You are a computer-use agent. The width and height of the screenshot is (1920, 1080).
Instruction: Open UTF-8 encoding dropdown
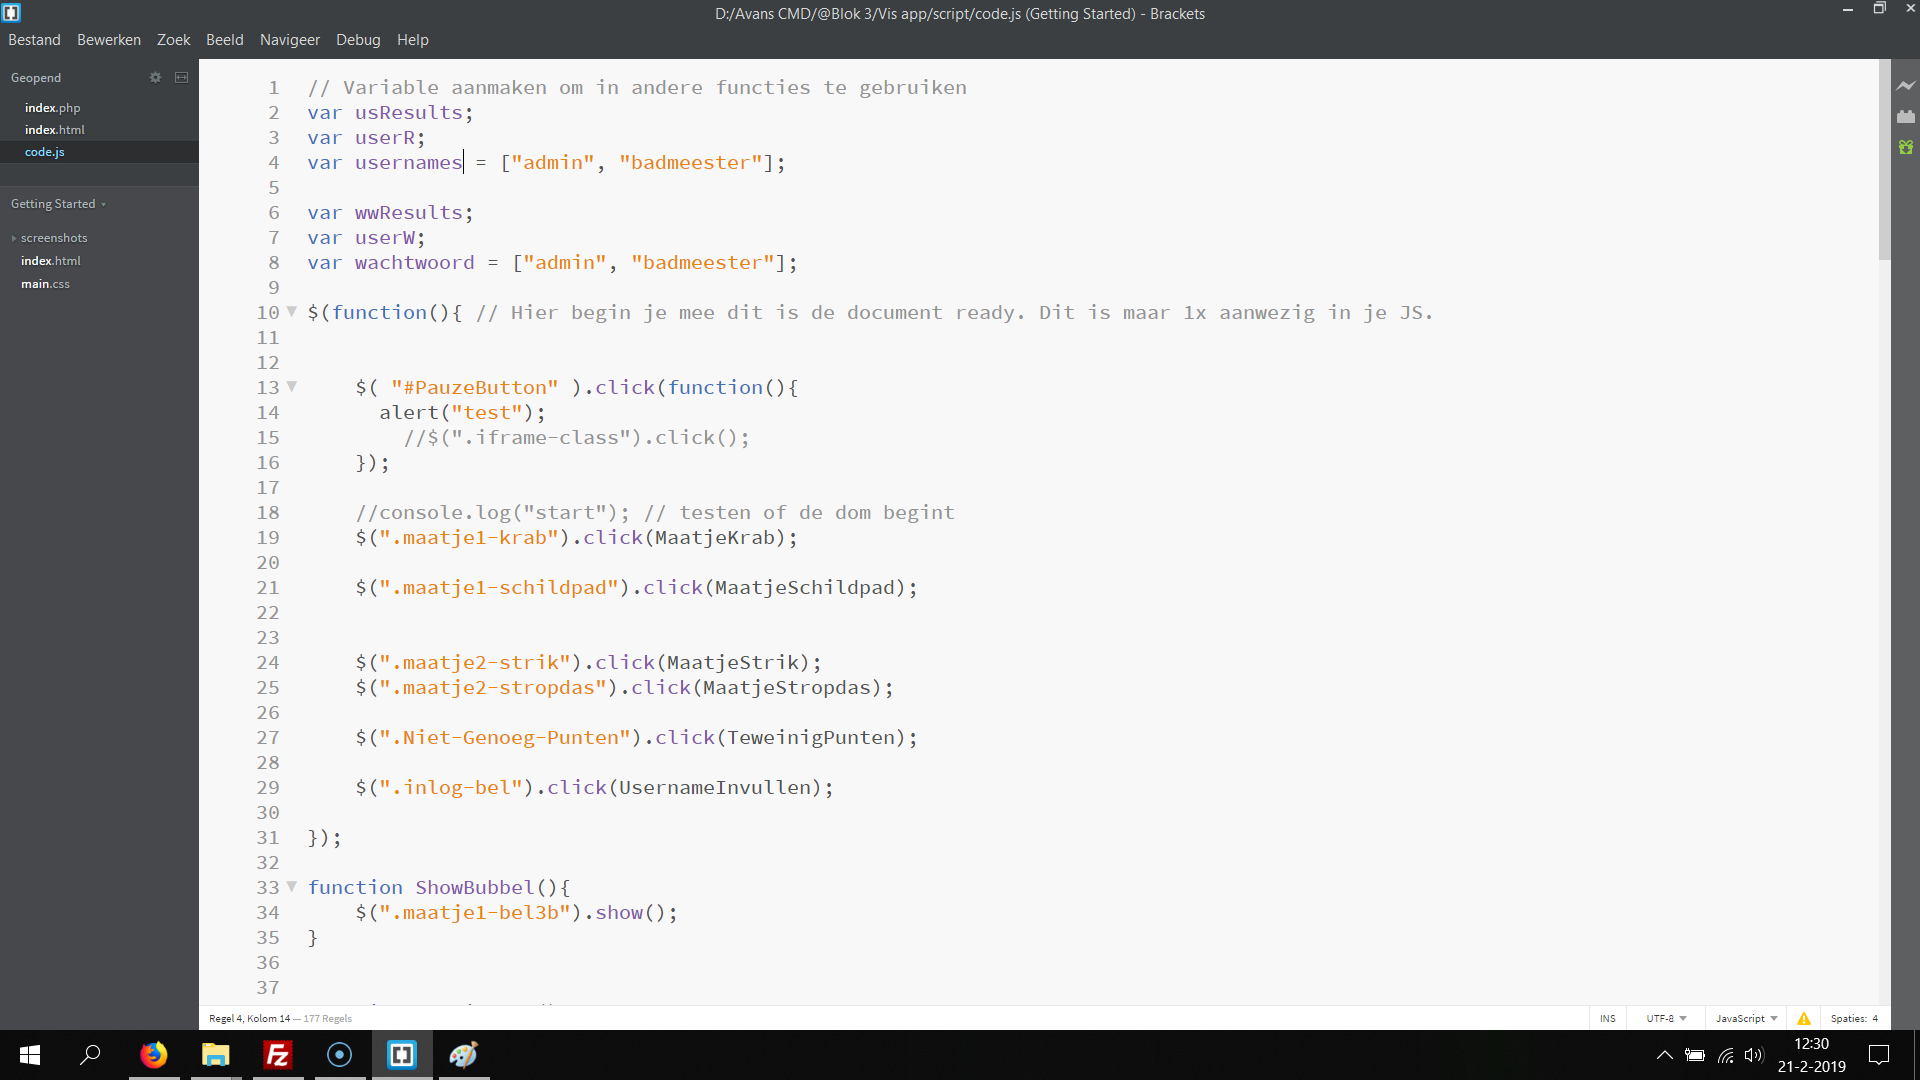coord(1666,1018)
